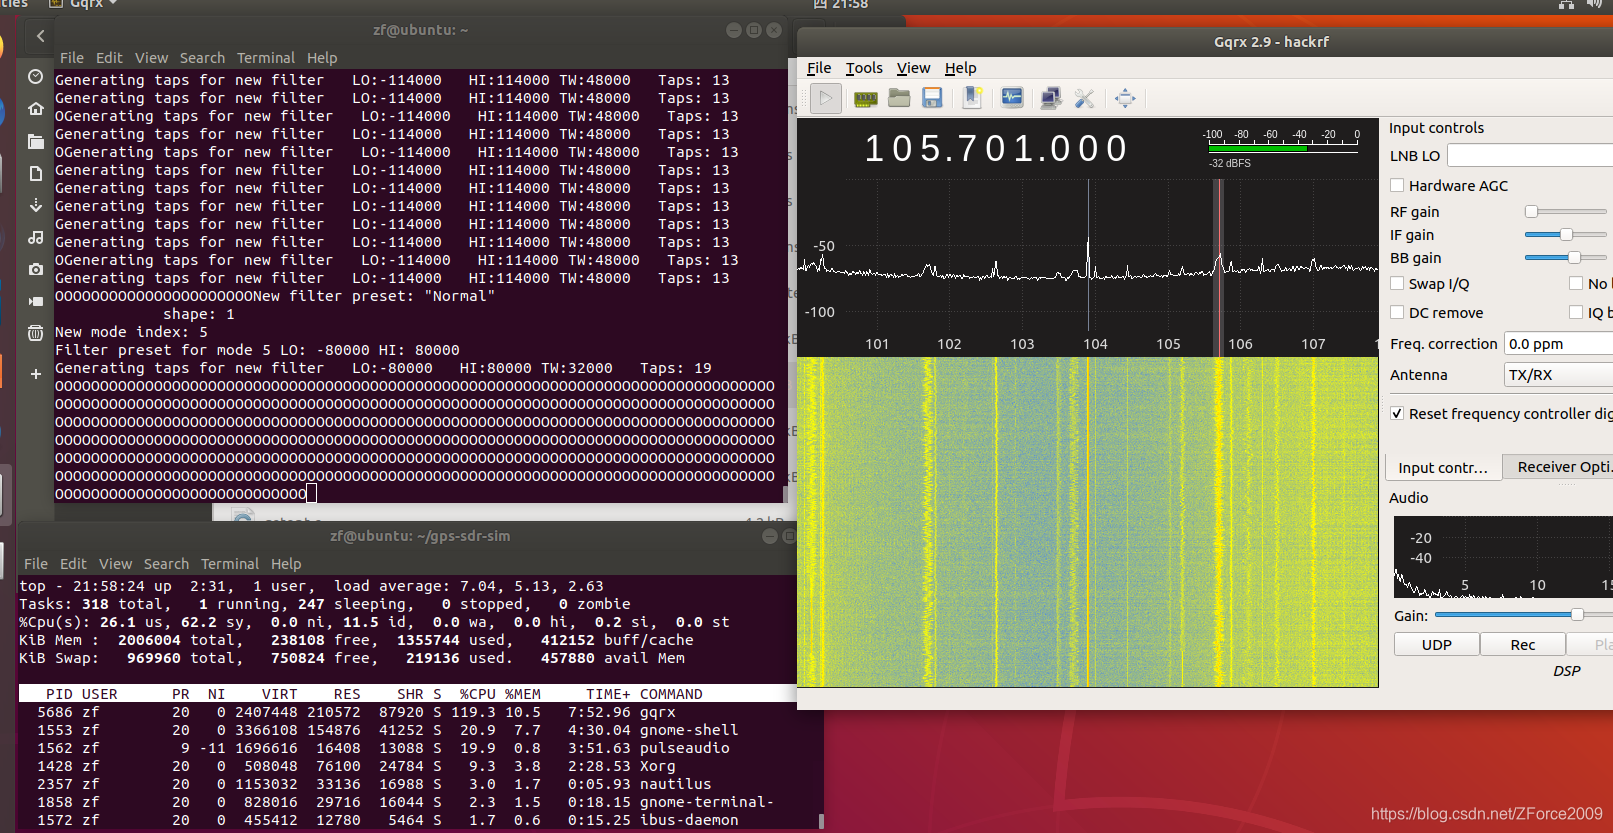Click the LNB LO input field
Viewport: 1613px width, 833px height.
(x=1530, y=155)
